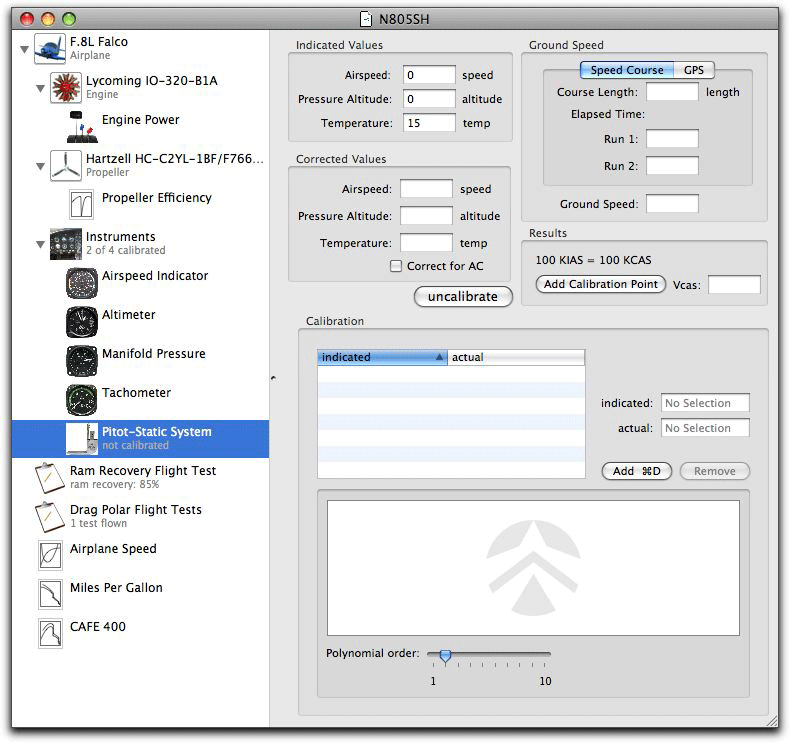
Task: Open the Ram Recovery Flight Test clipboard icon
Action: point(50,478)
